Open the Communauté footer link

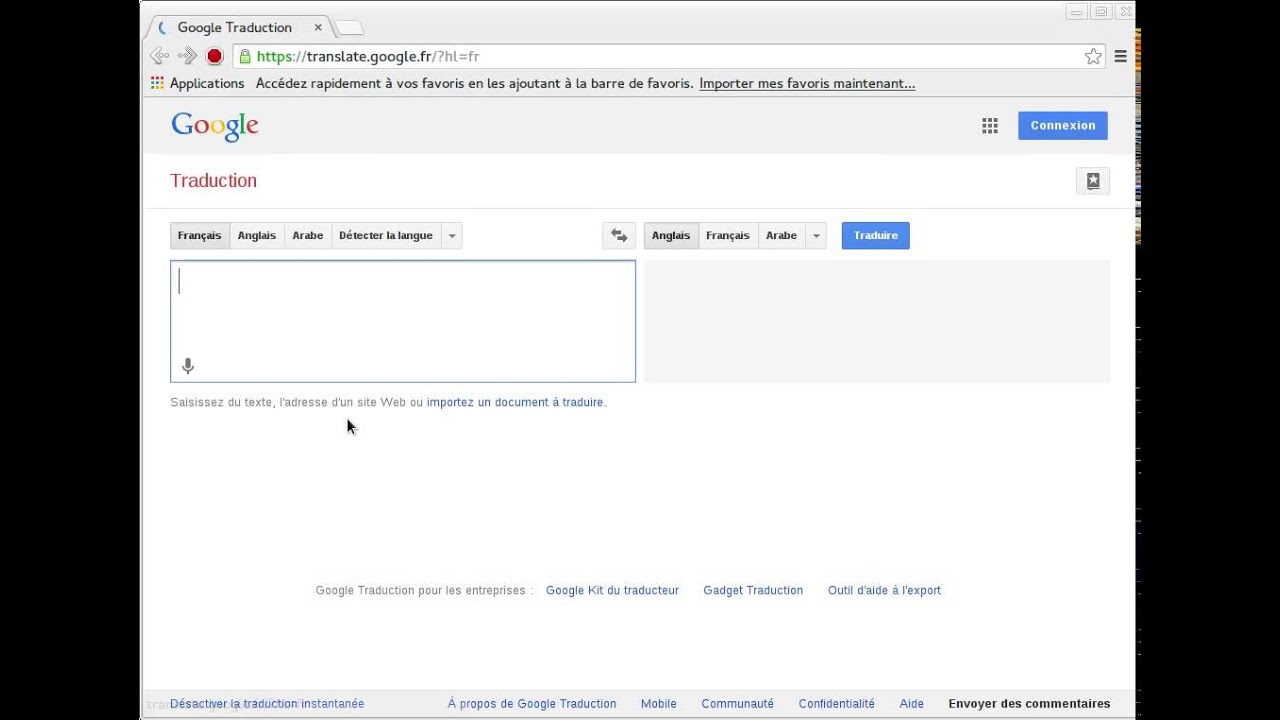pyautogui.click(x=738, y=703)
